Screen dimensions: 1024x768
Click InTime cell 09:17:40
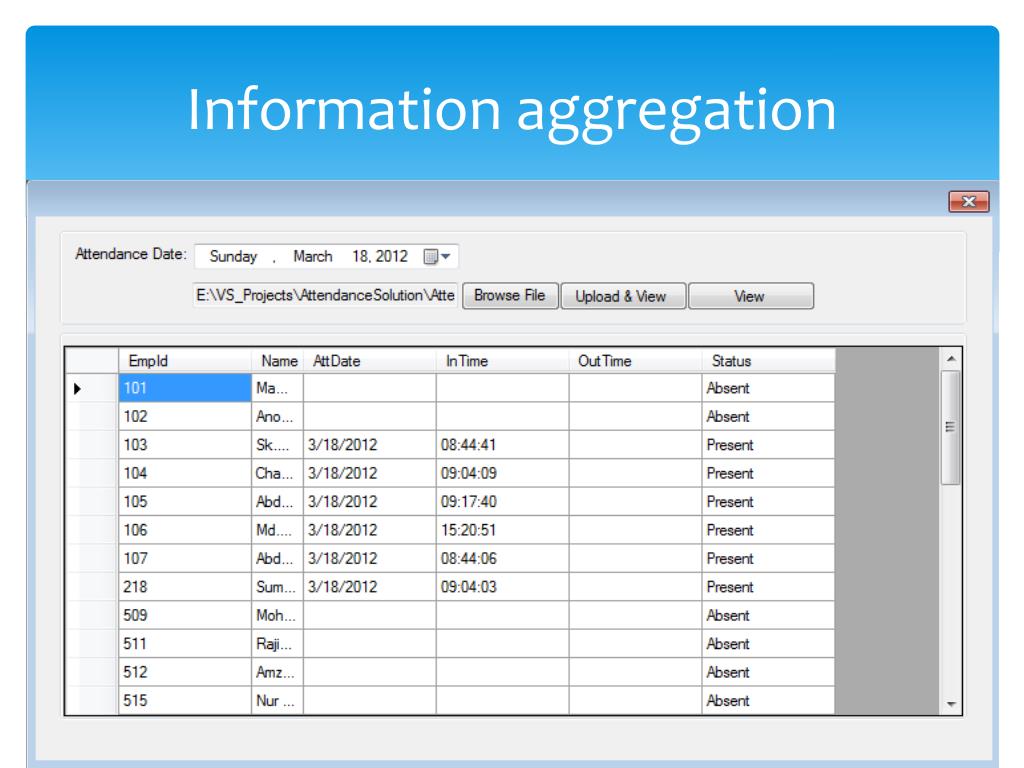[x=503, y=502]
